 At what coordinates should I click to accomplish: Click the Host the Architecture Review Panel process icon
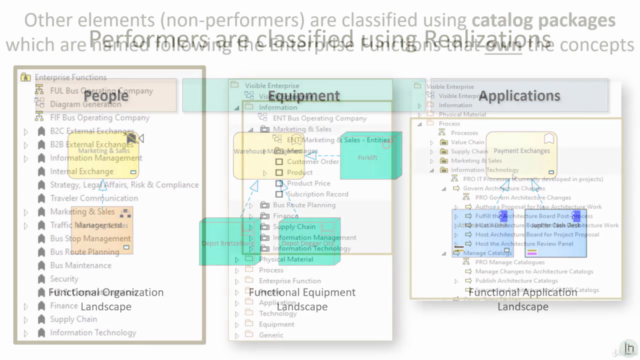tap(469, 244)
